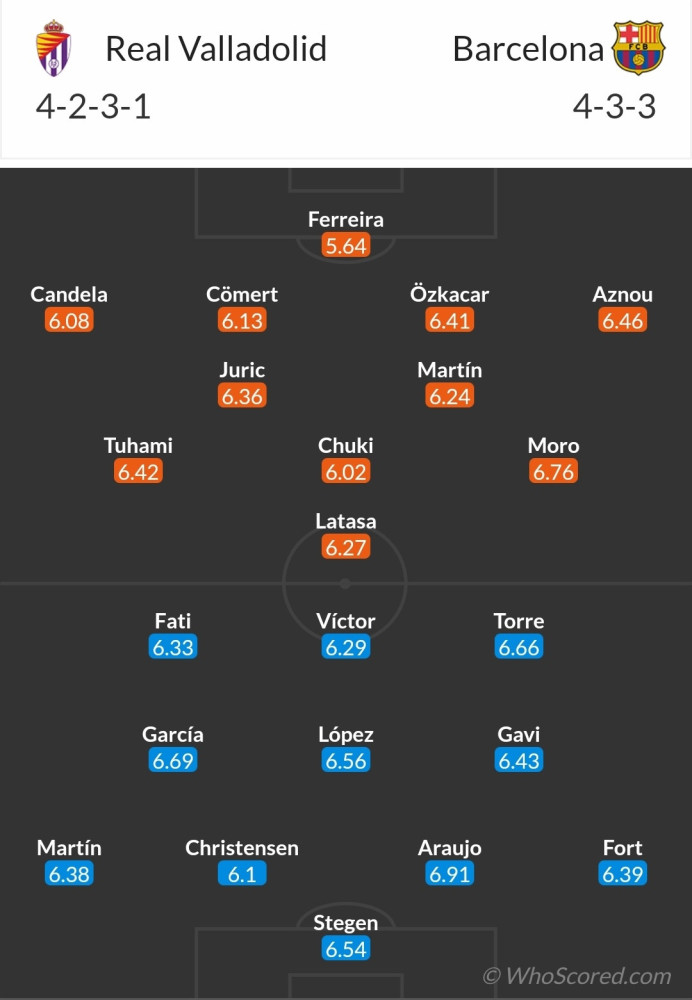Select Valladolid midfielder Juric rated 6.36

pyautogui.click(x=242, y=383)
